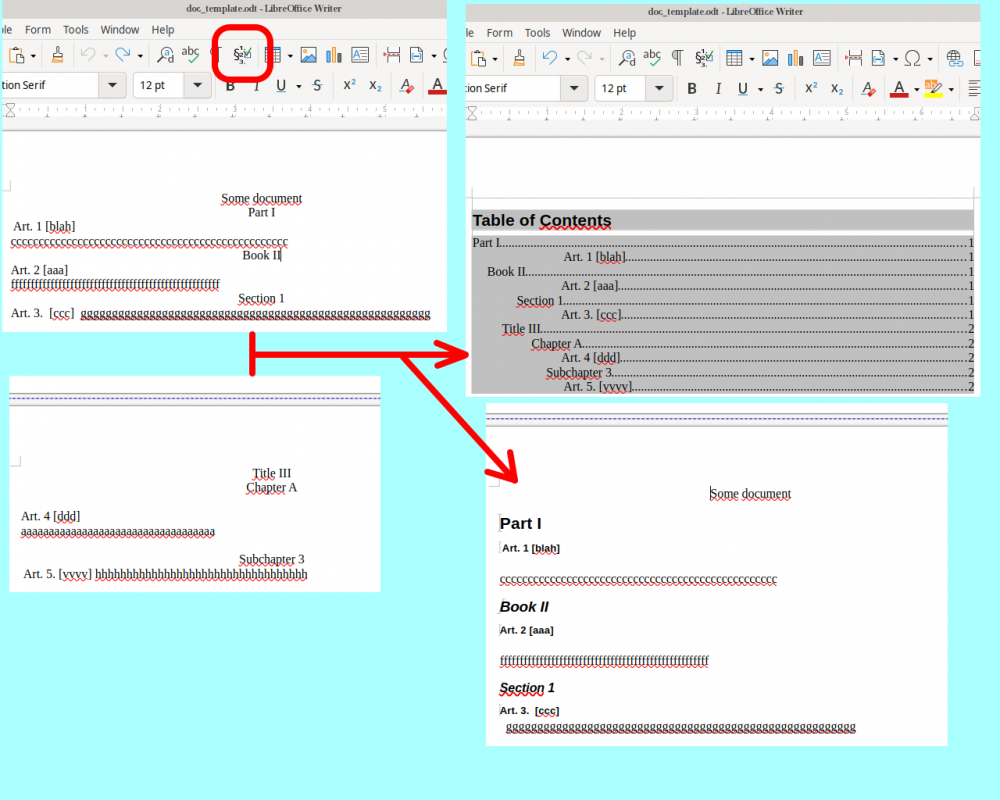Toggle Superscript in right window
The width and height of the screenshot is (1000, 800).
coord(811,88)
